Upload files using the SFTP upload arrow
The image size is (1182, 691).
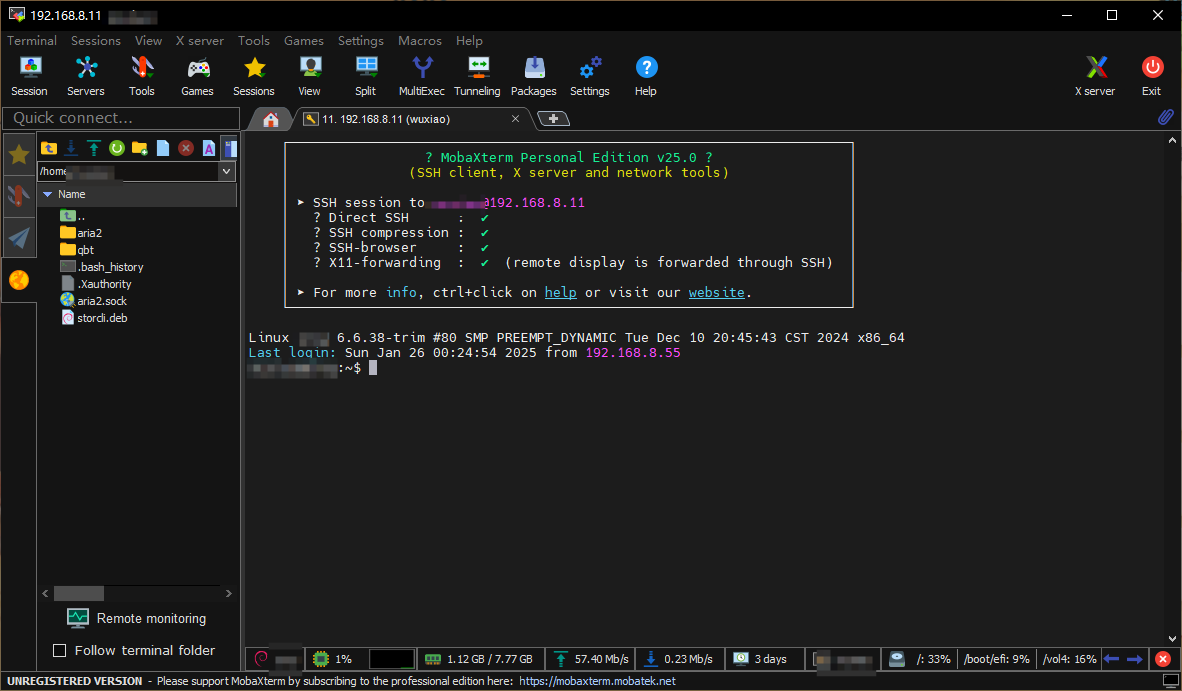click(93, 148)
